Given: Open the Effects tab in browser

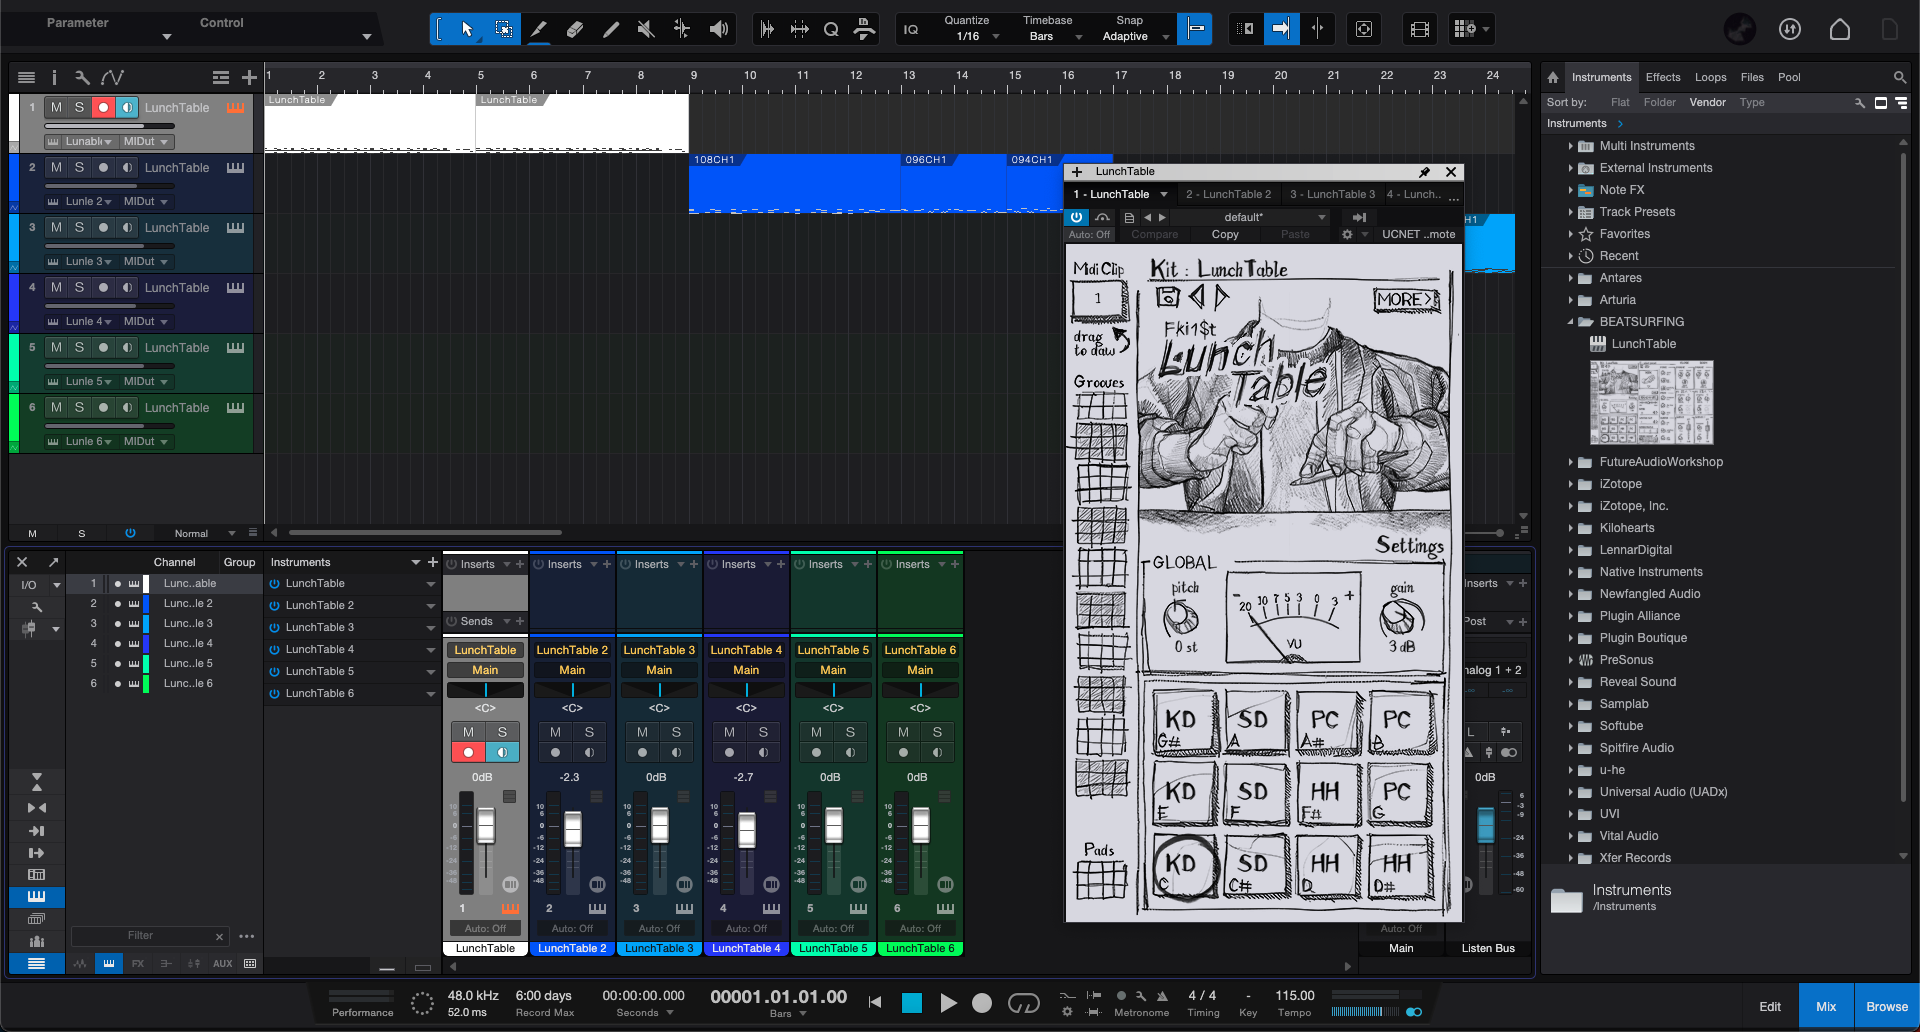Looking at the screenshot, I should (1663, 77).
